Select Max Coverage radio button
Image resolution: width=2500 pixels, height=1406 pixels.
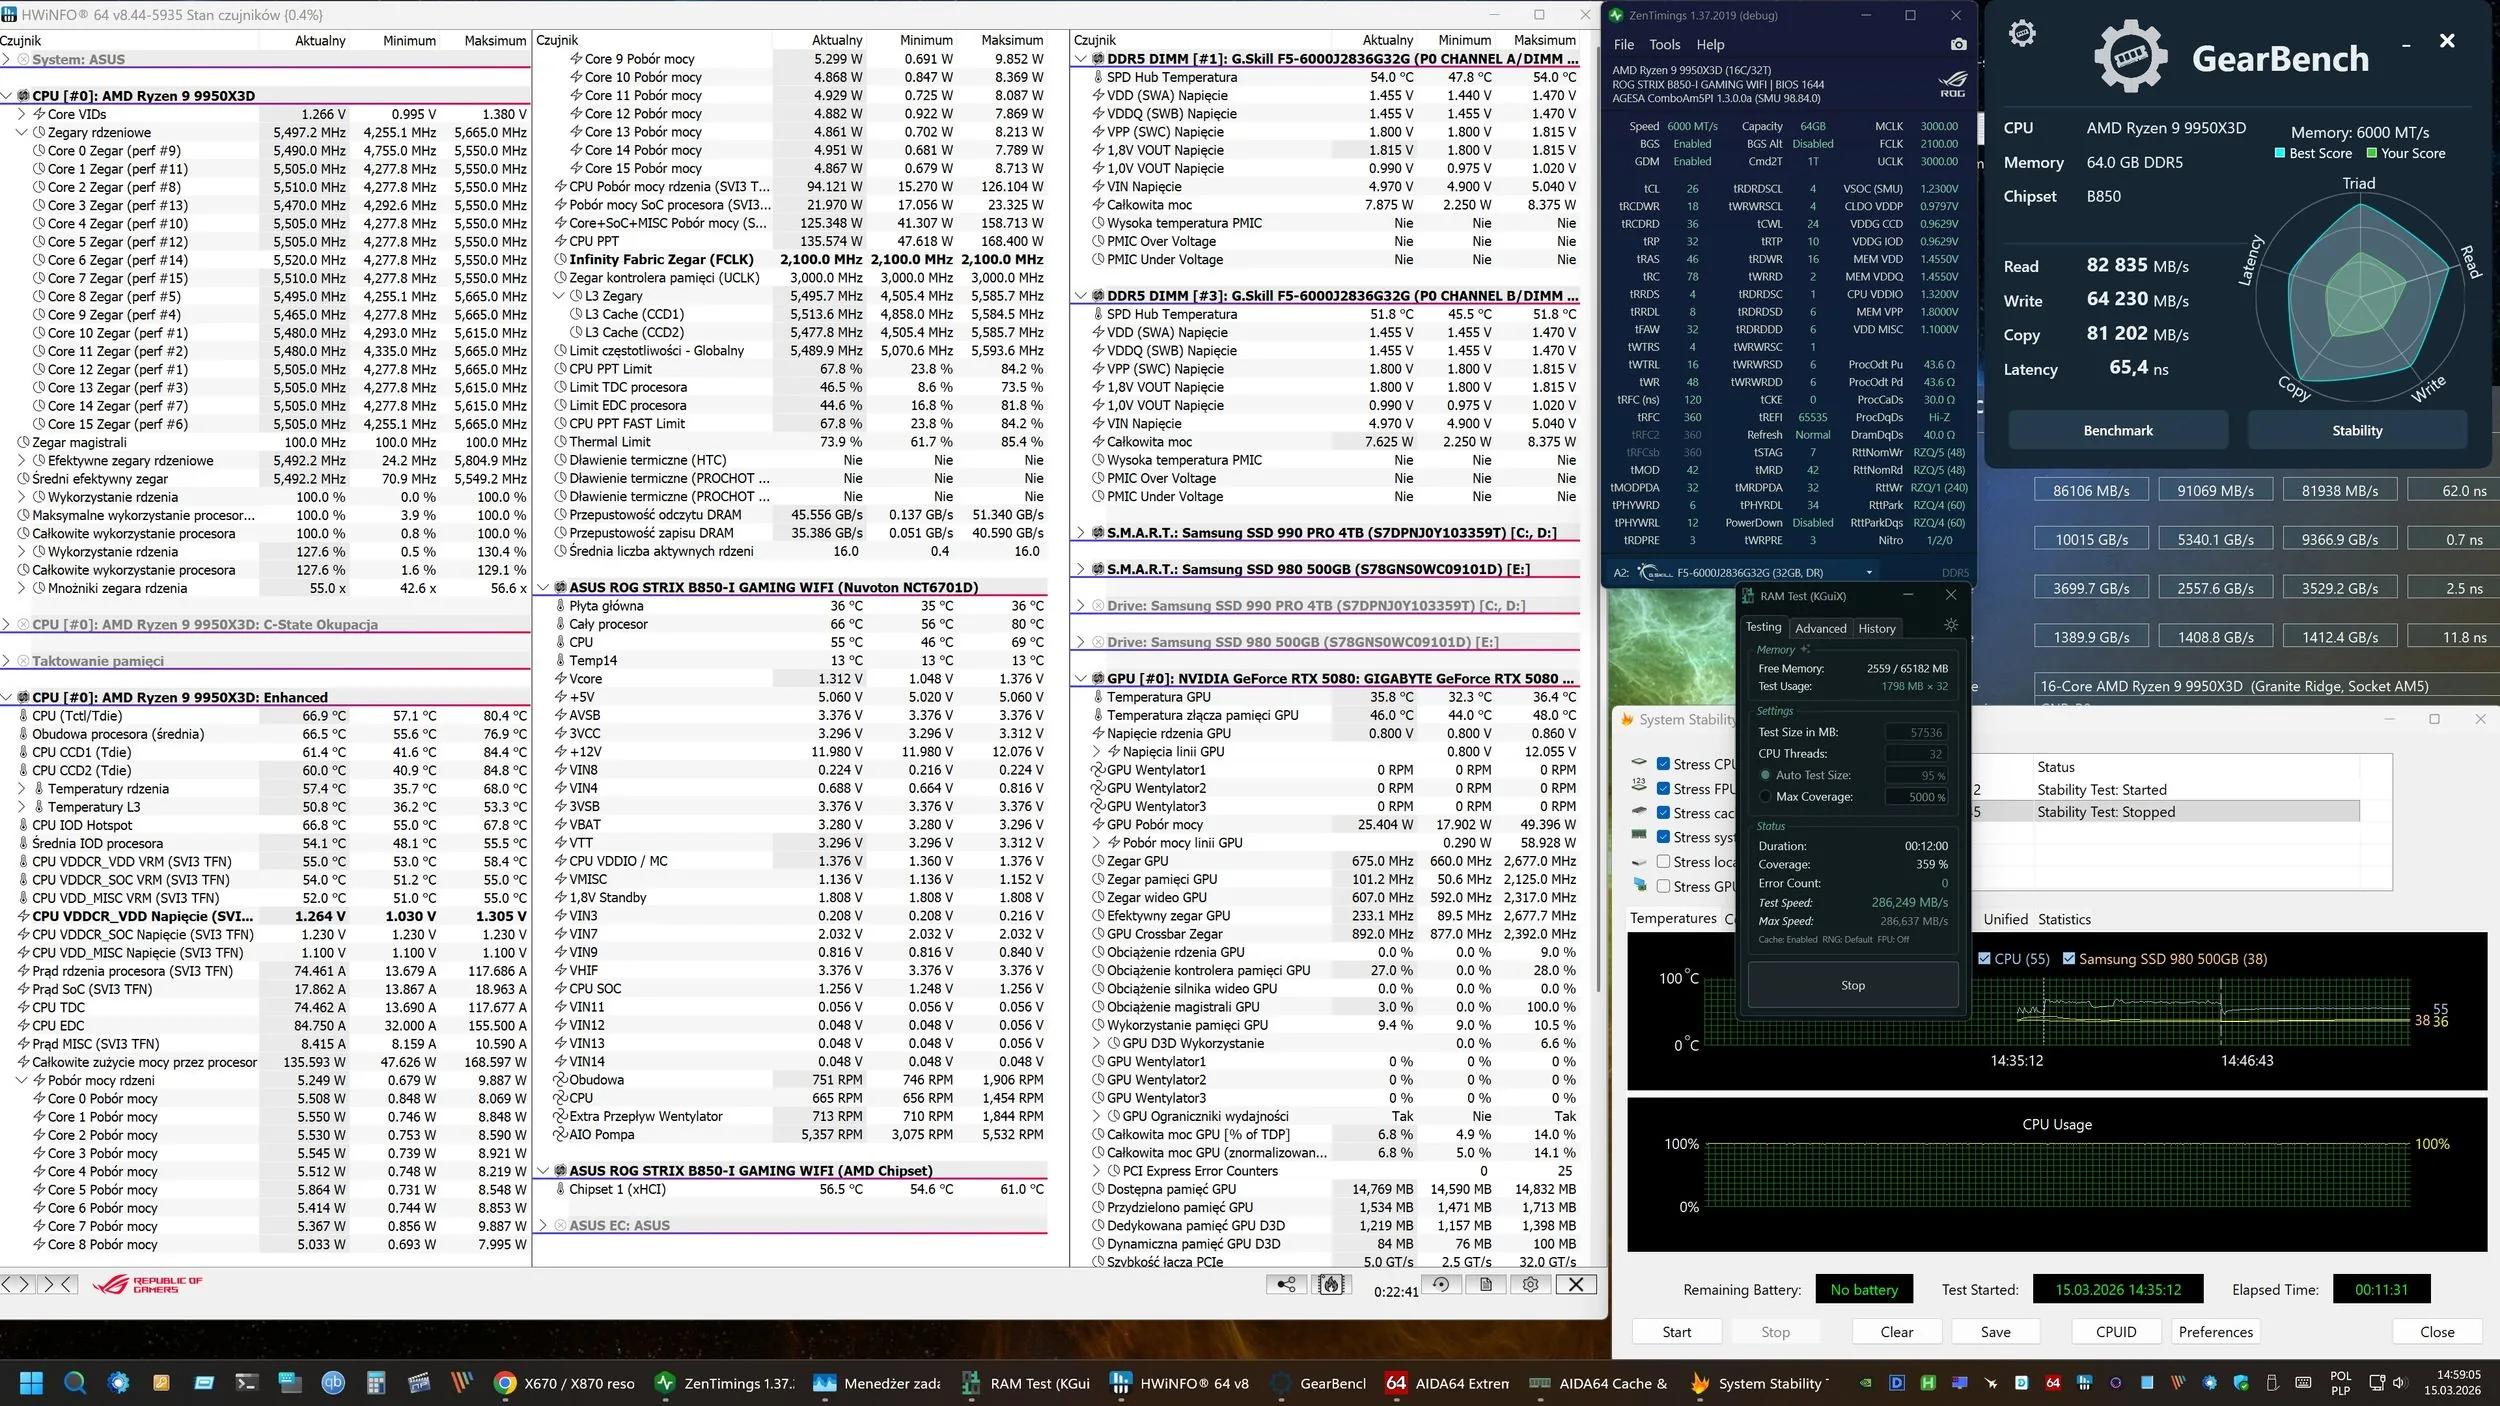[1765, 797]
